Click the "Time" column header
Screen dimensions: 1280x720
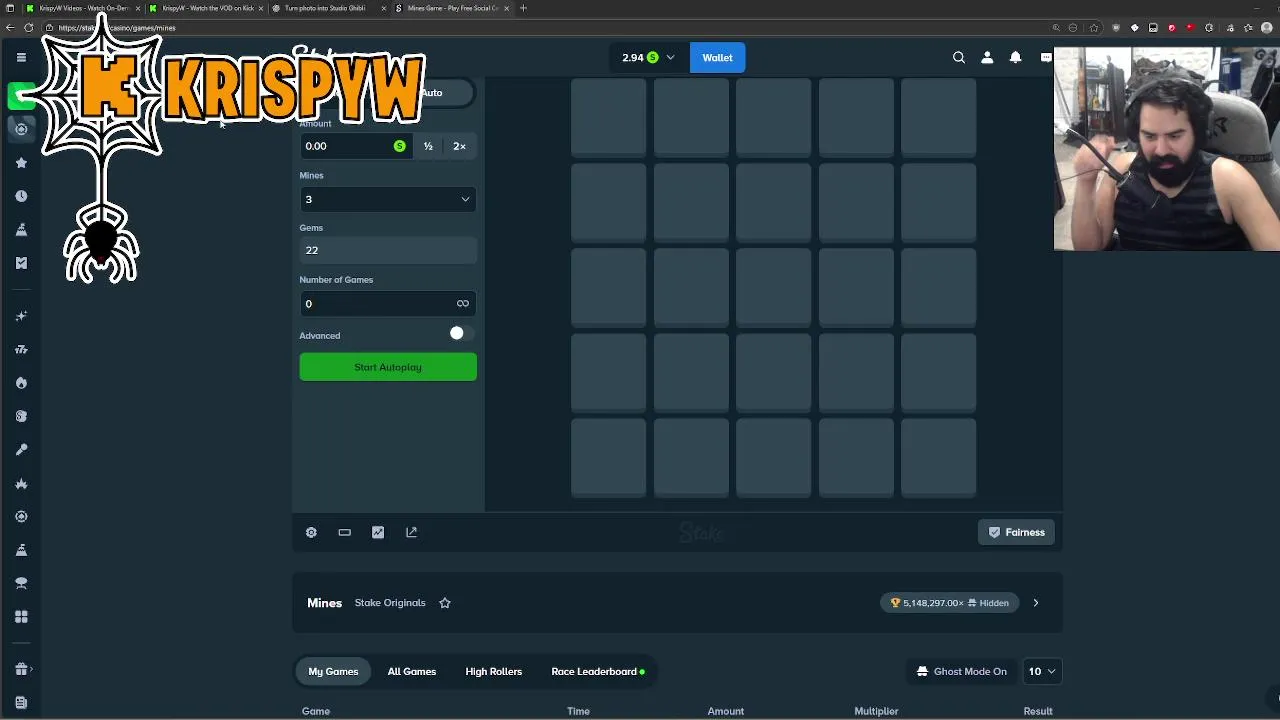point(578,711)
